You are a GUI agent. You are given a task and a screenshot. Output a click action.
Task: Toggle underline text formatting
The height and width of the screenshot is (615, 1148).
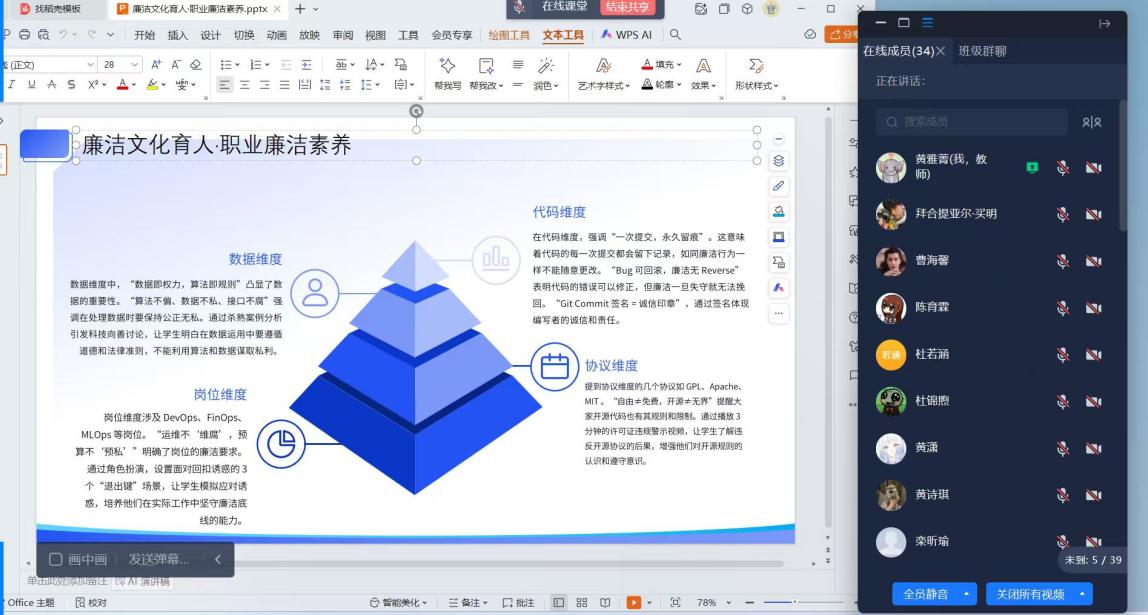[31, 85]
